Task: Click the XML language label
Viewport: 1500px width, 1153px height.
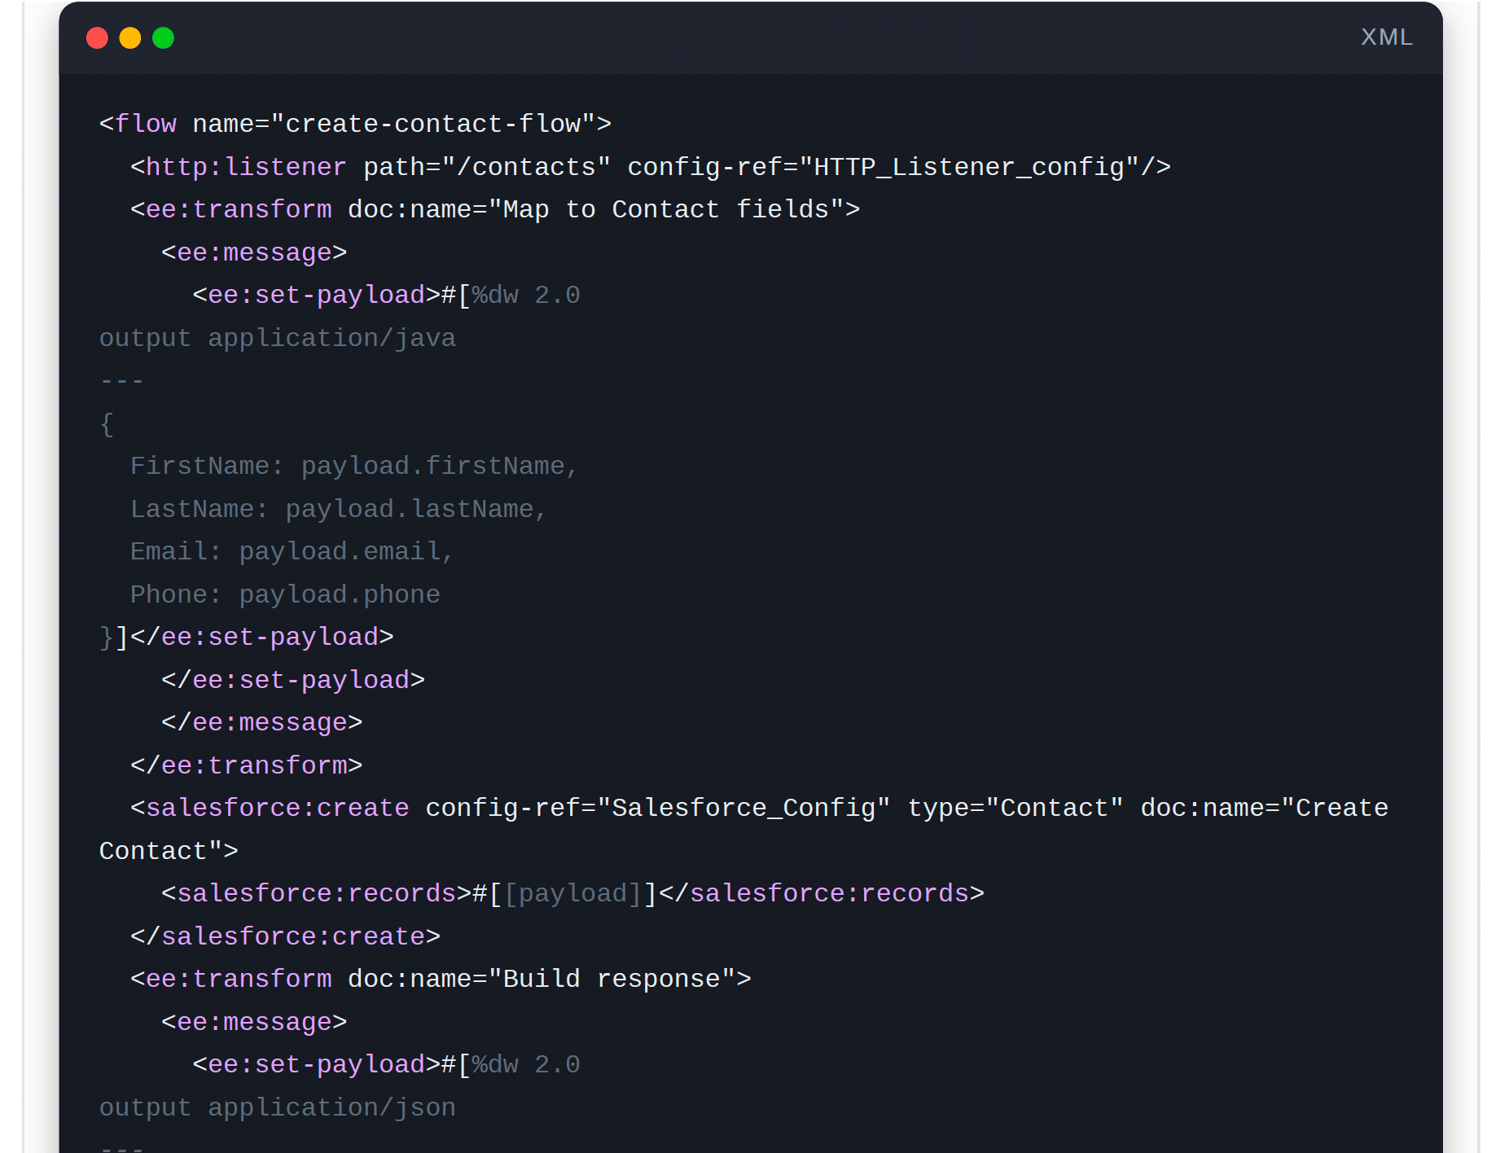Action: point(1386,37)
